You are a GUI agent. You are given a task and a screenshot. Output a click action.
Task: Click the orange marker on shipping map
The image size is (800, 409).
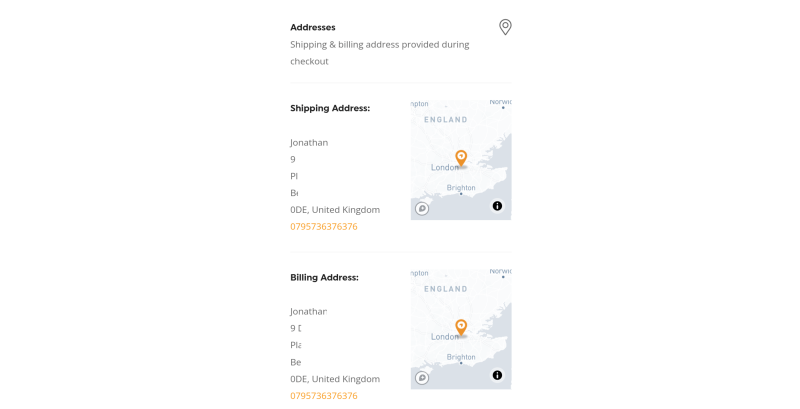[x=461, y=158]
